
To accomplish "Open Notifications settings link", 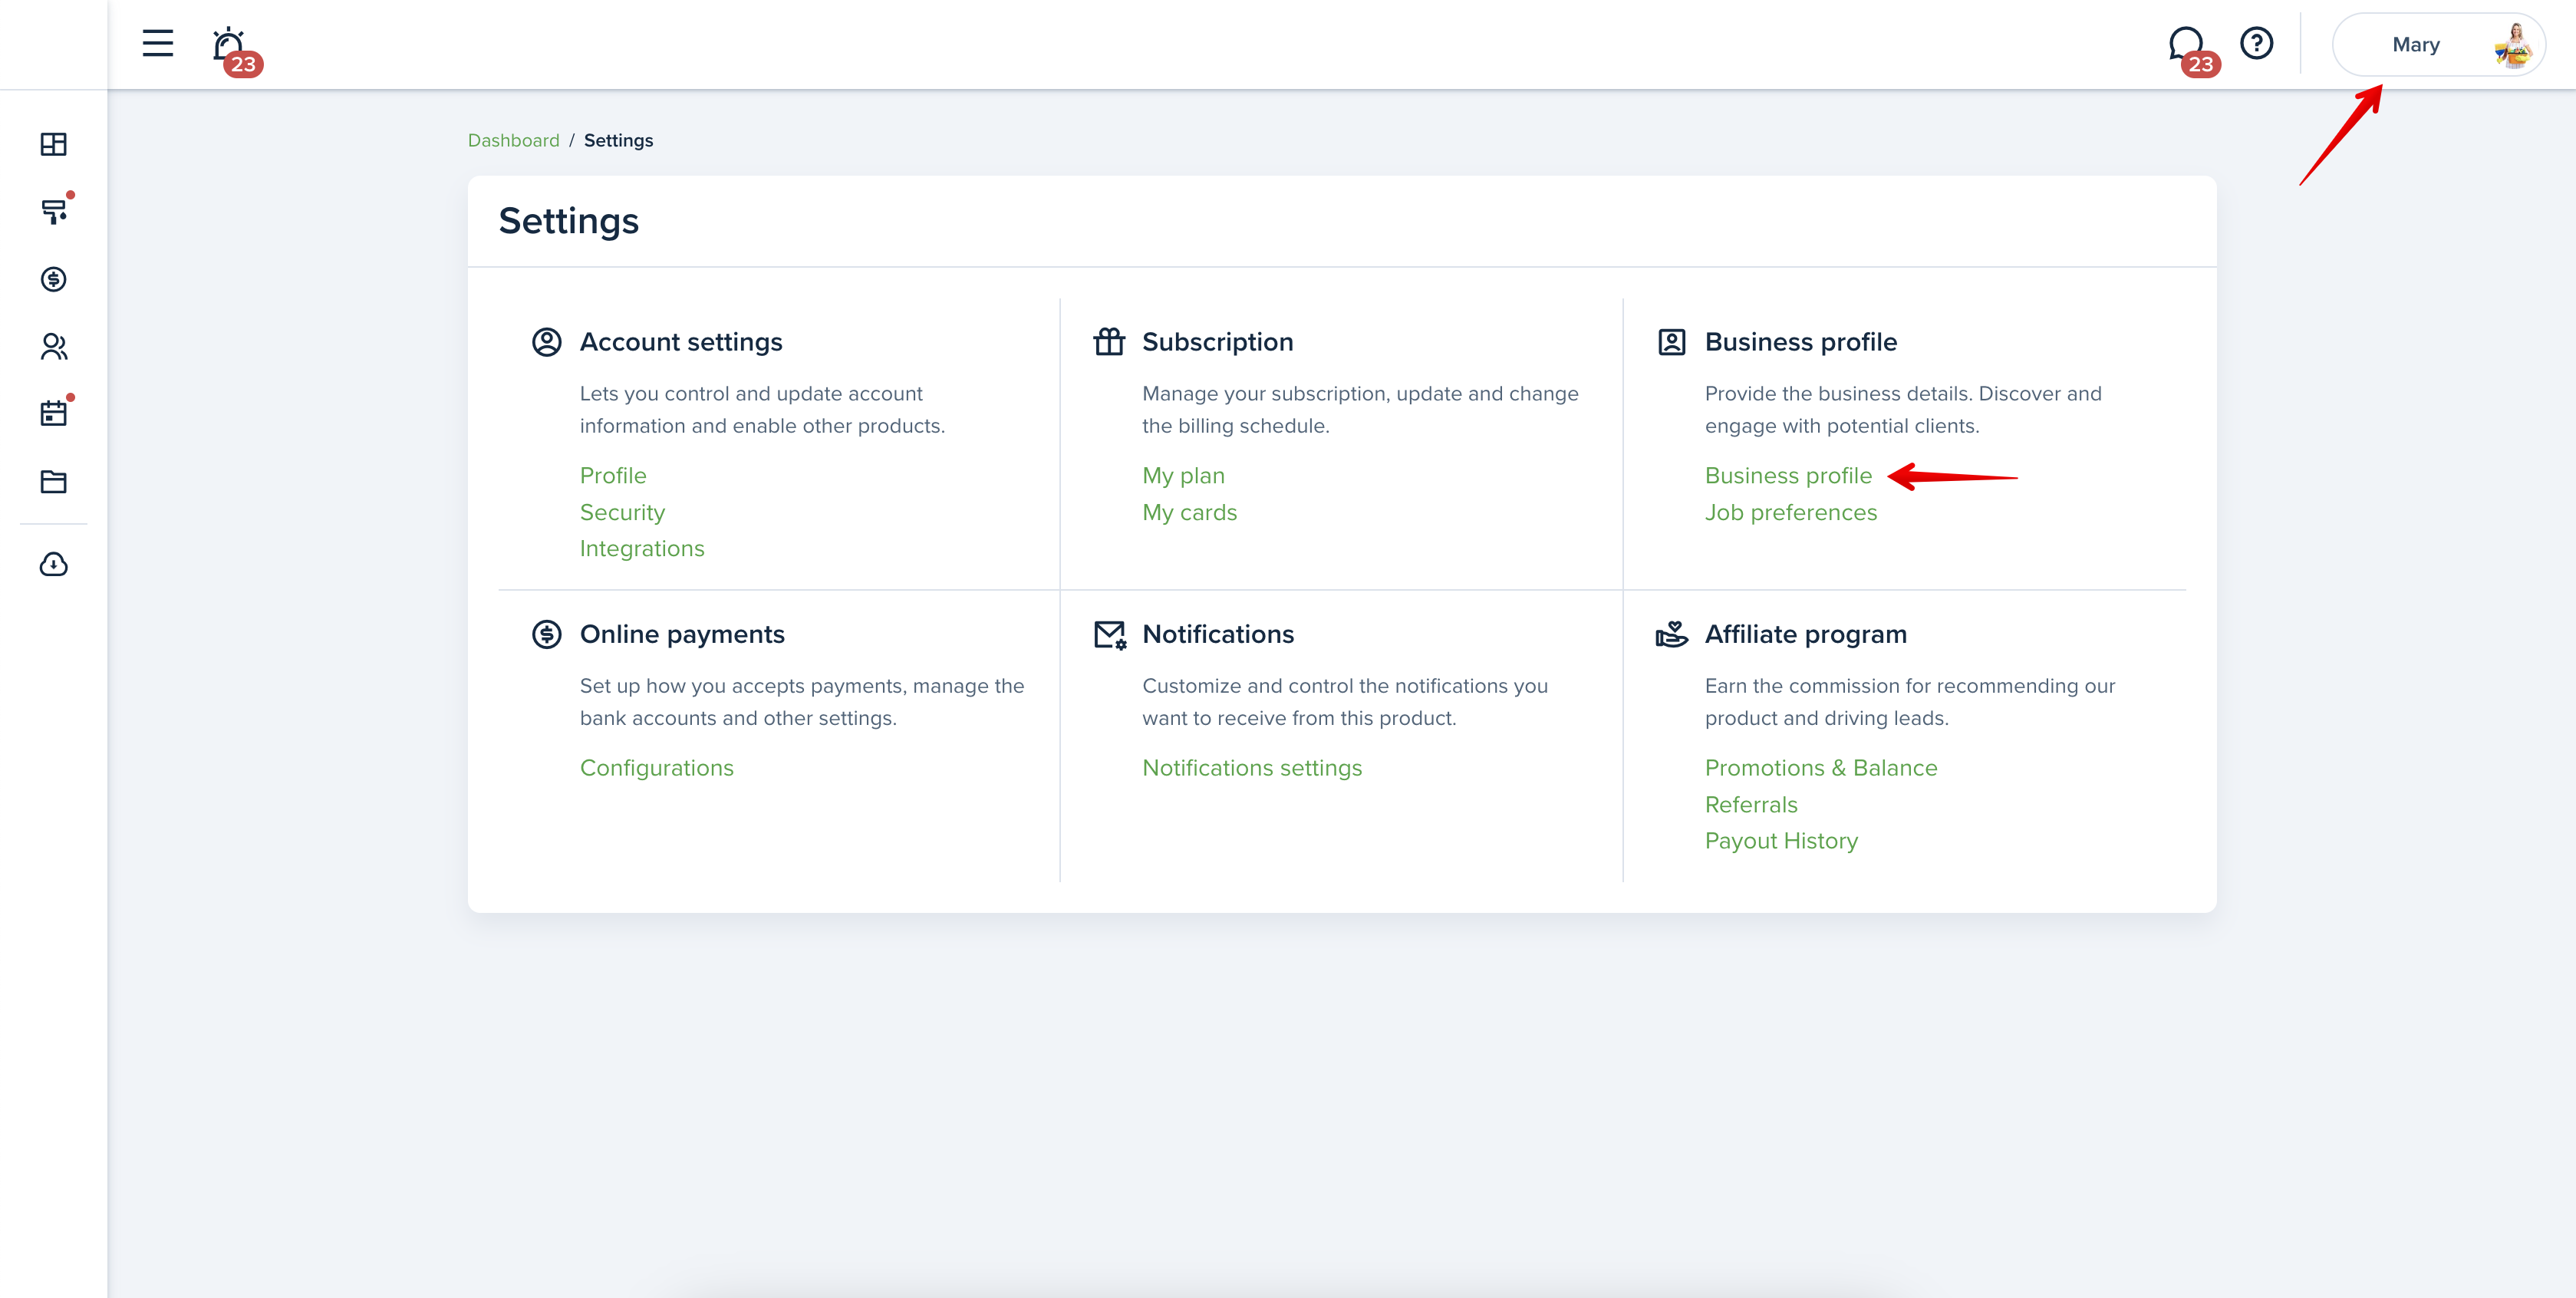I will [1252, 768].
